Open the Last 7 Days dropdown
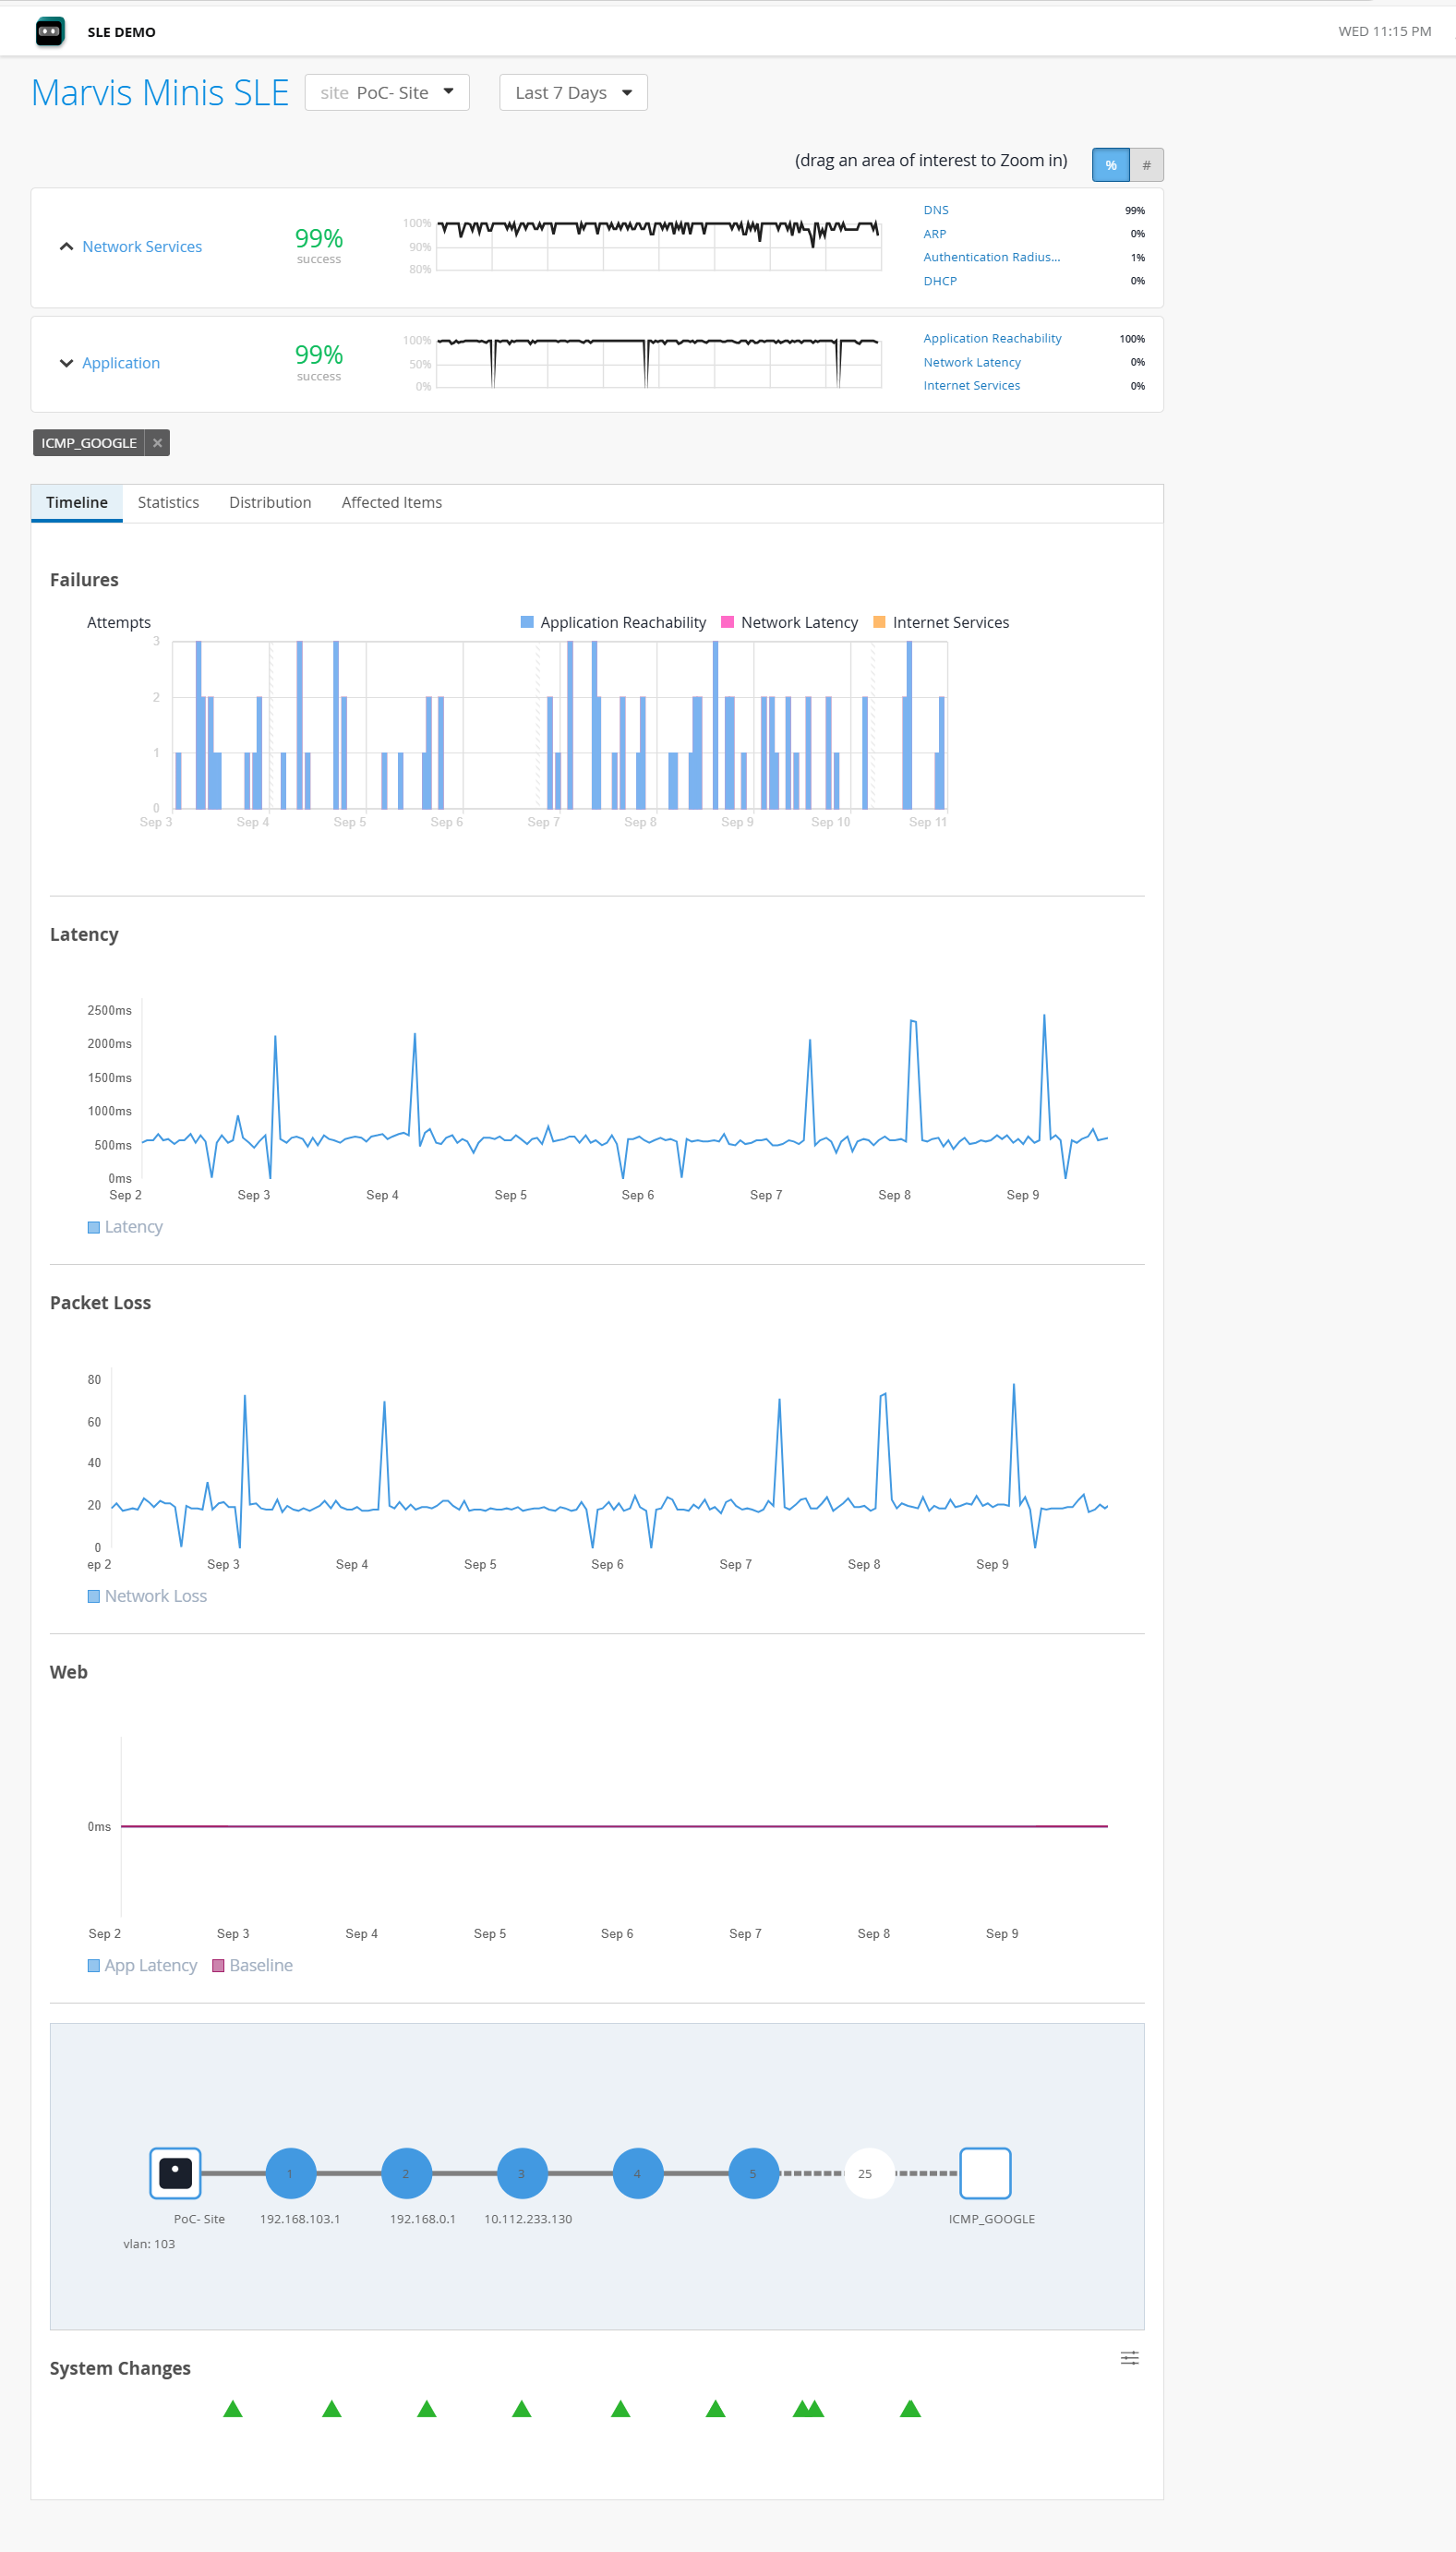 click(x=573, y=93)
